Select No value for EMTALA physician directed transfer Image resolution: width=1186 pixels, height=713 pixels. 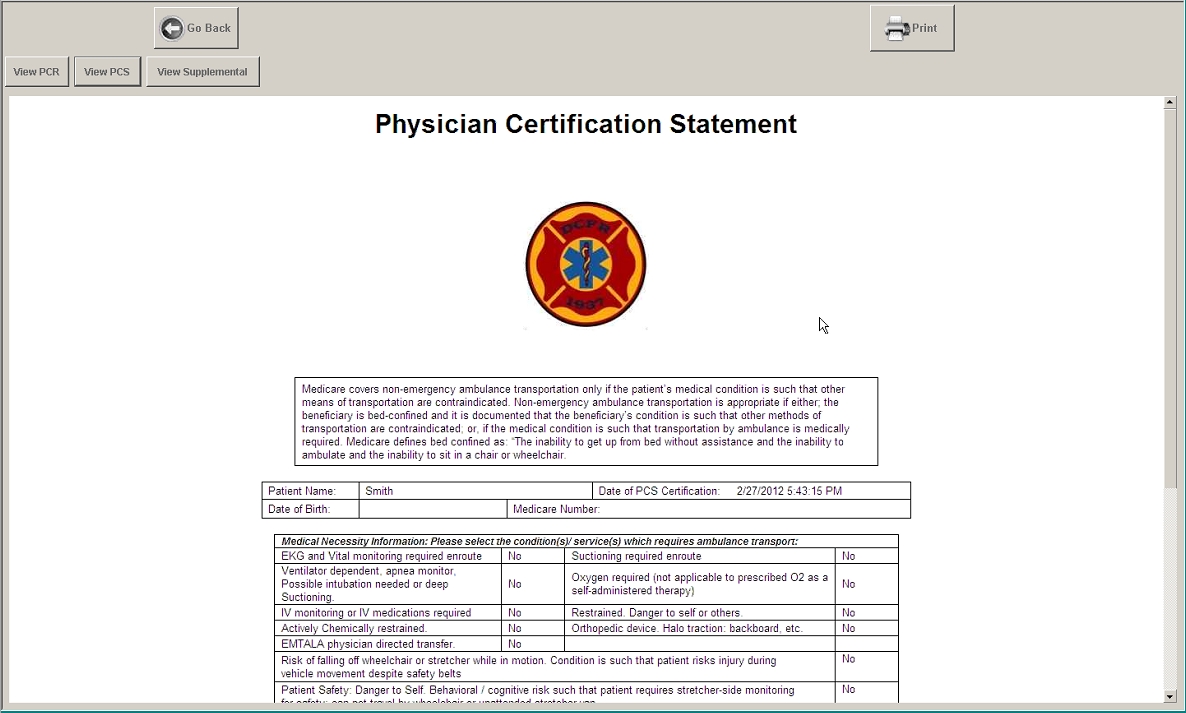coord(515,644)
